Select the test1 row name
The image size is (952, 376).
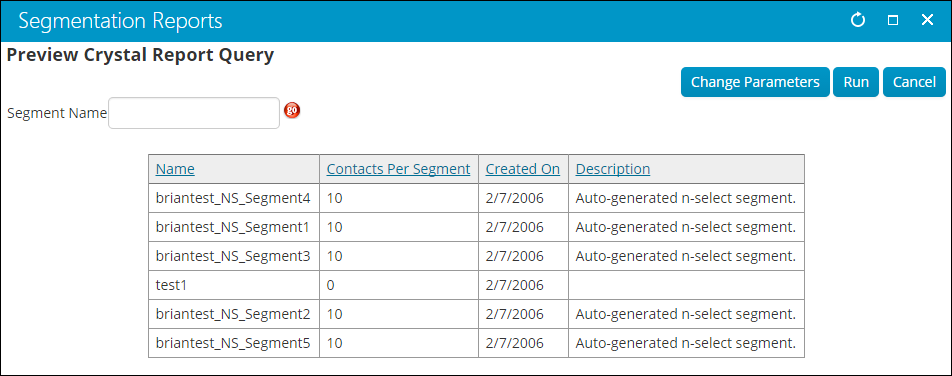pyautogui.click(x=170, y=285)
